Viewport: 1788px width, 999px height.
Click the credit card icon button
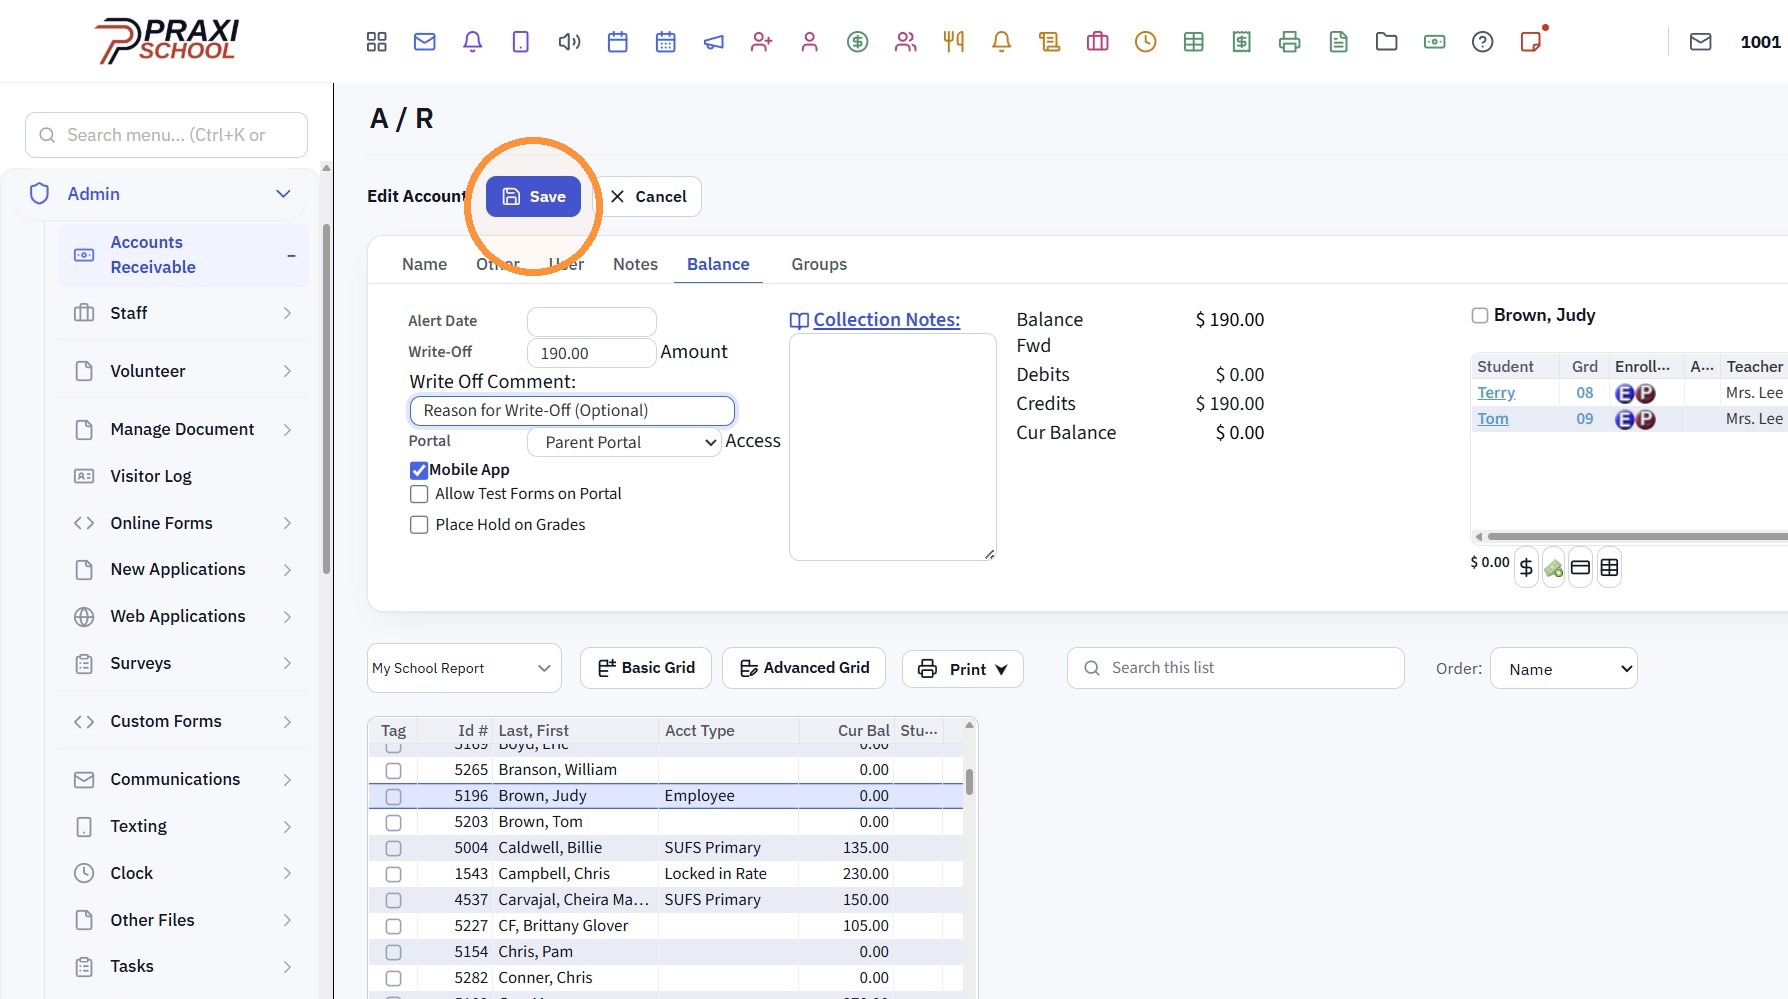coord(1581,568)
